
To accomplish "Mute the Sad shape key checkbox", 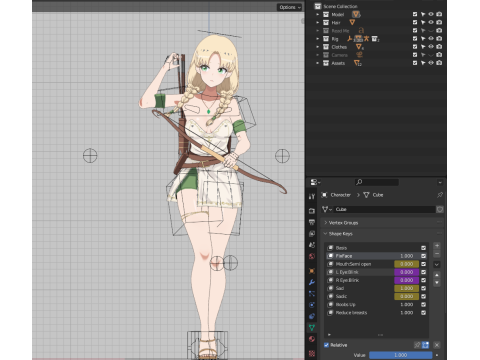I will [423, 288].
